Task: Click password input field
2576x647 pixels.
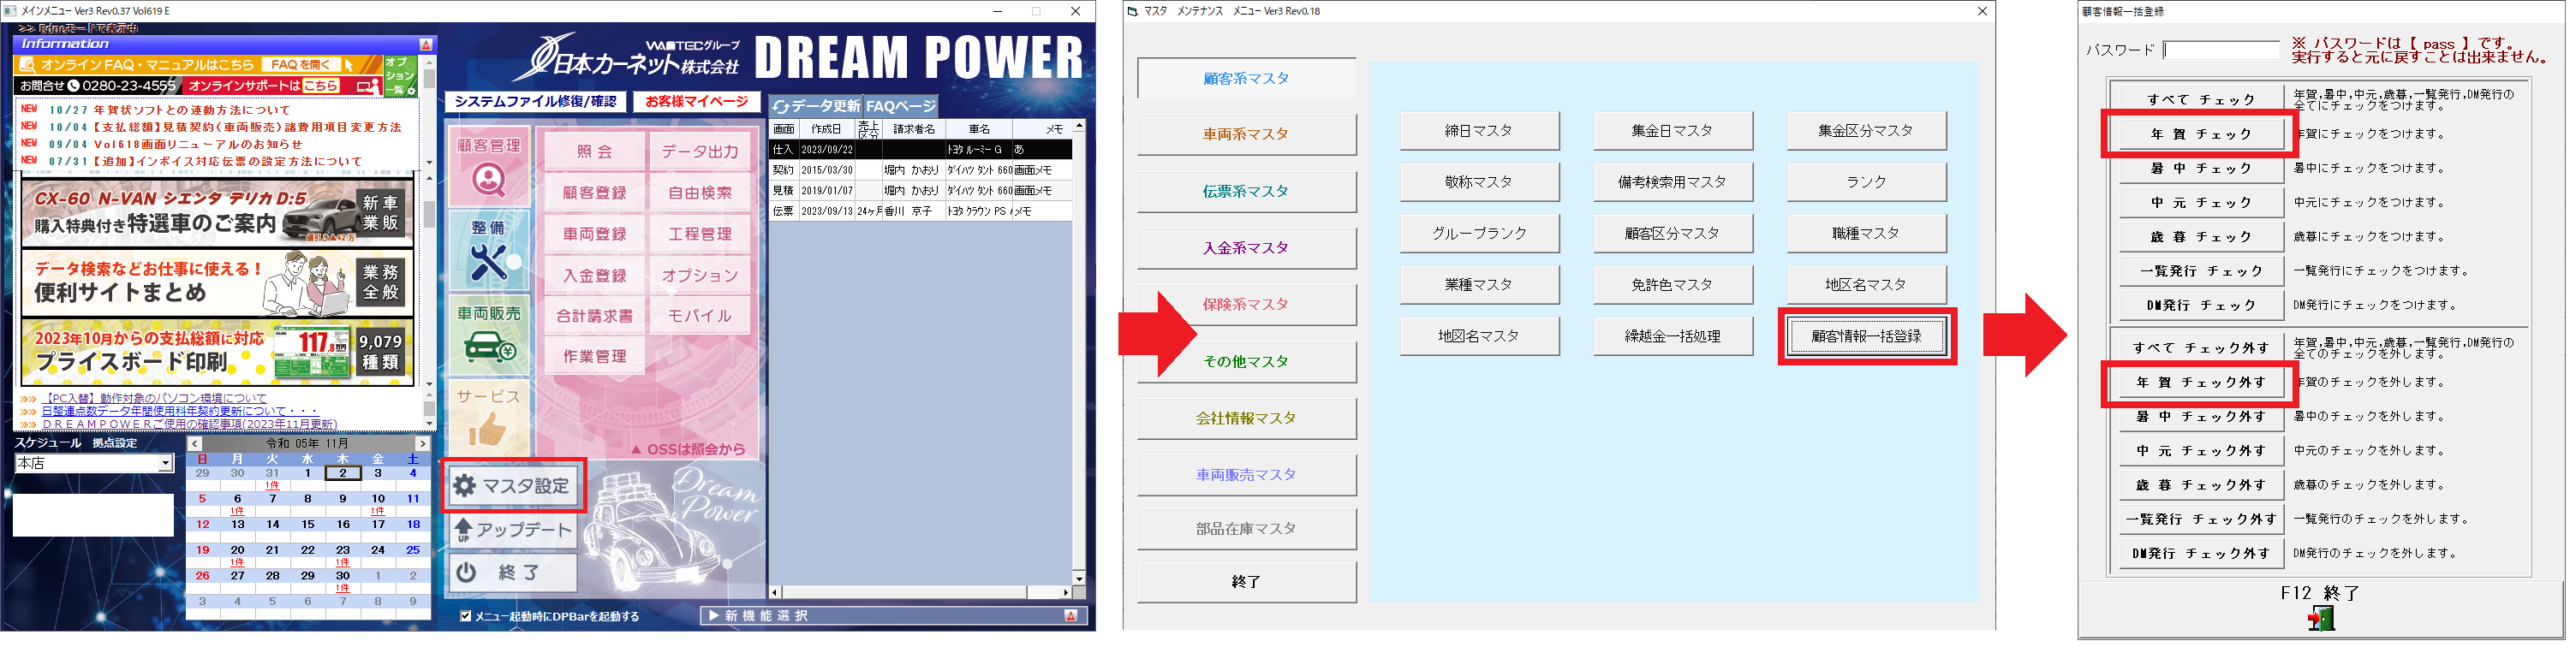Action: pos(2221,50)
